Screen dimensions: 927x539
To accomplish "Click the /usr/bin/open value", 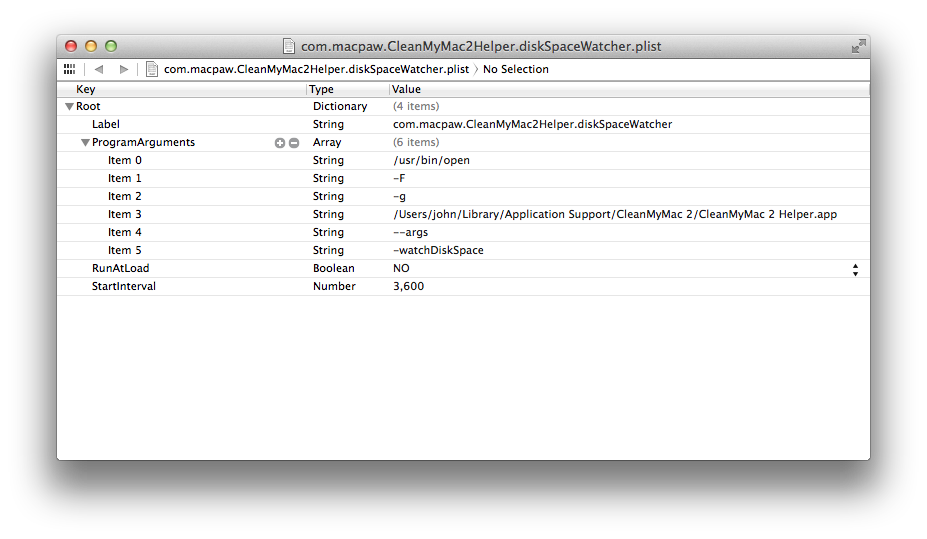I will click(432, 160).
